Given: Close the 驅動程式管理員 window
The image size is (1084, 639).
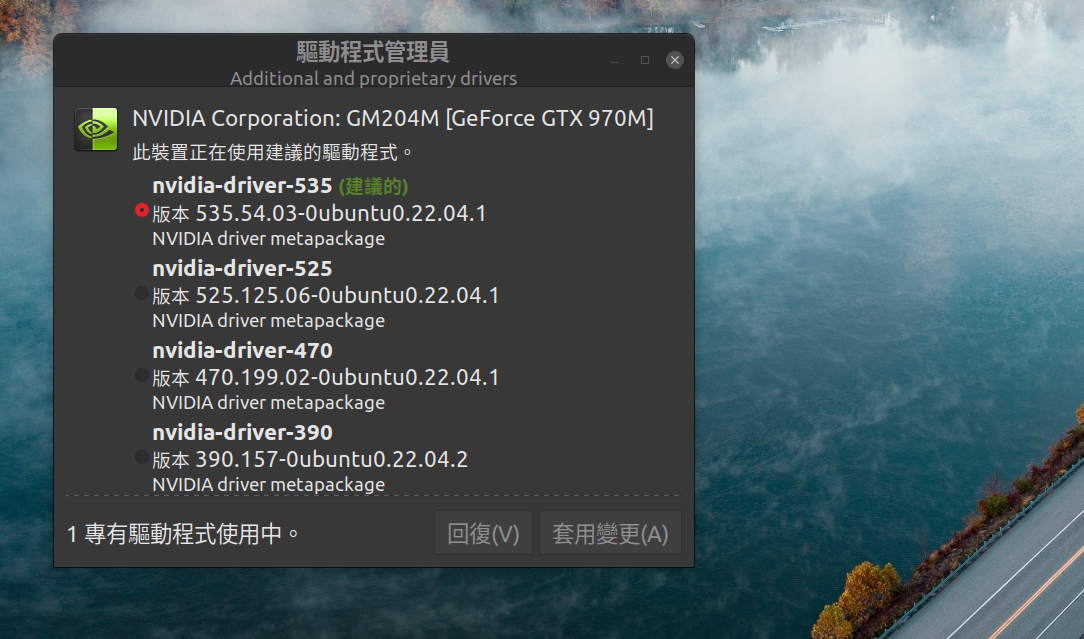Looking at the screenshot, I should (675, 60).
